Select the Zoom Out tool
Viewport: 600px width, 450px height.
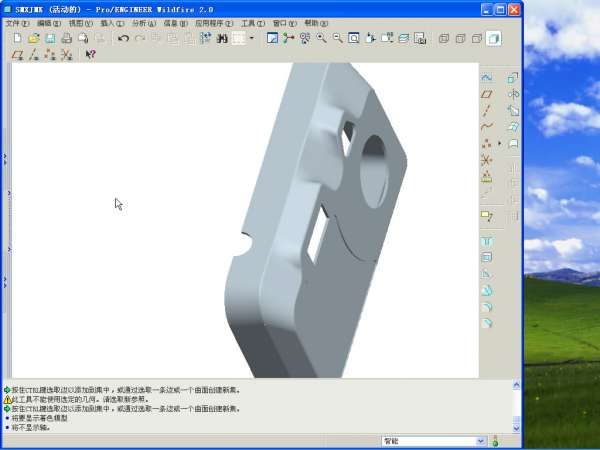(338, 38)
